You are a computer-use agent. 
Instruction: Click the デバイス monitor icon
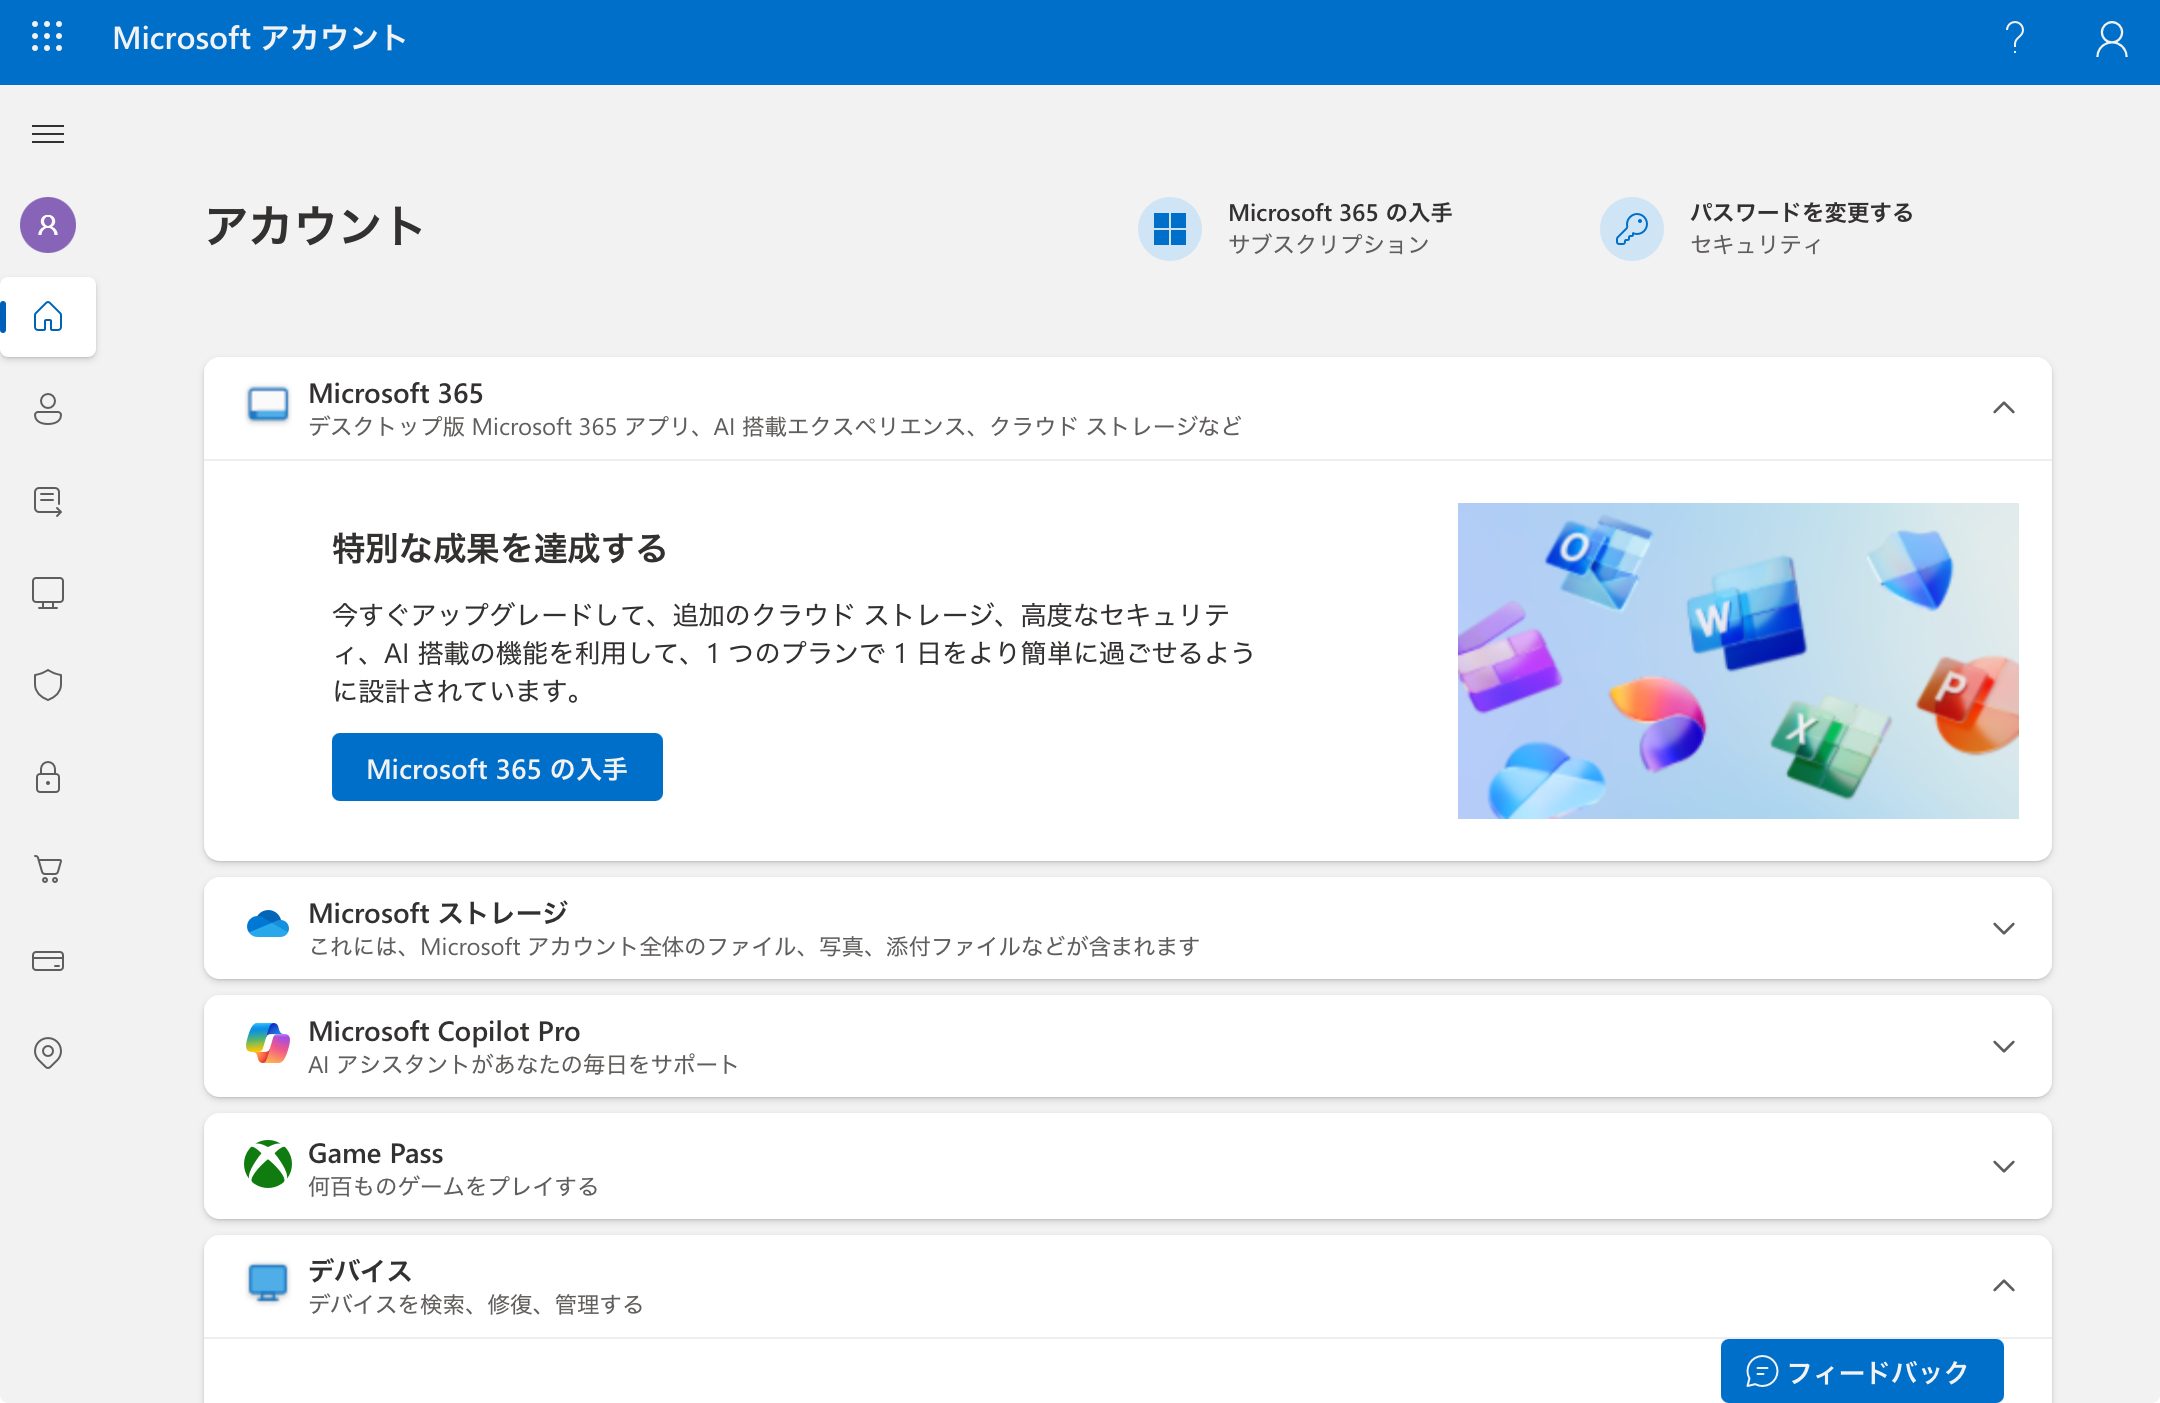268,1283
